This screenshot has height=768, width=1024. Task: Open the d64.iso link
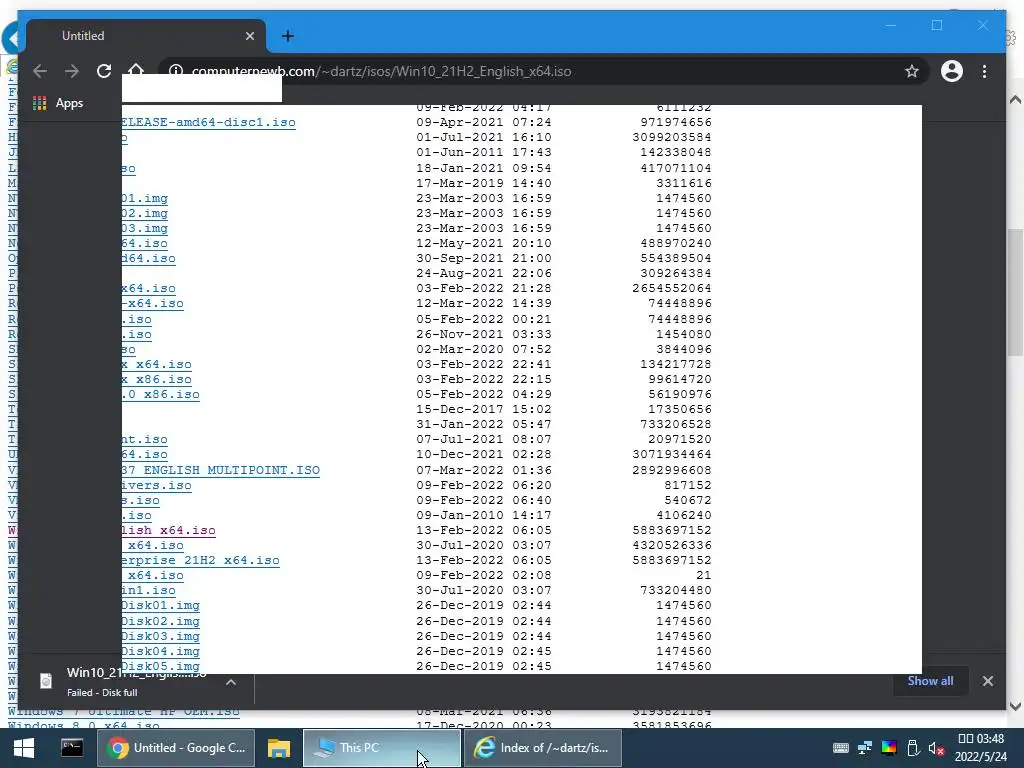[148, 258]
